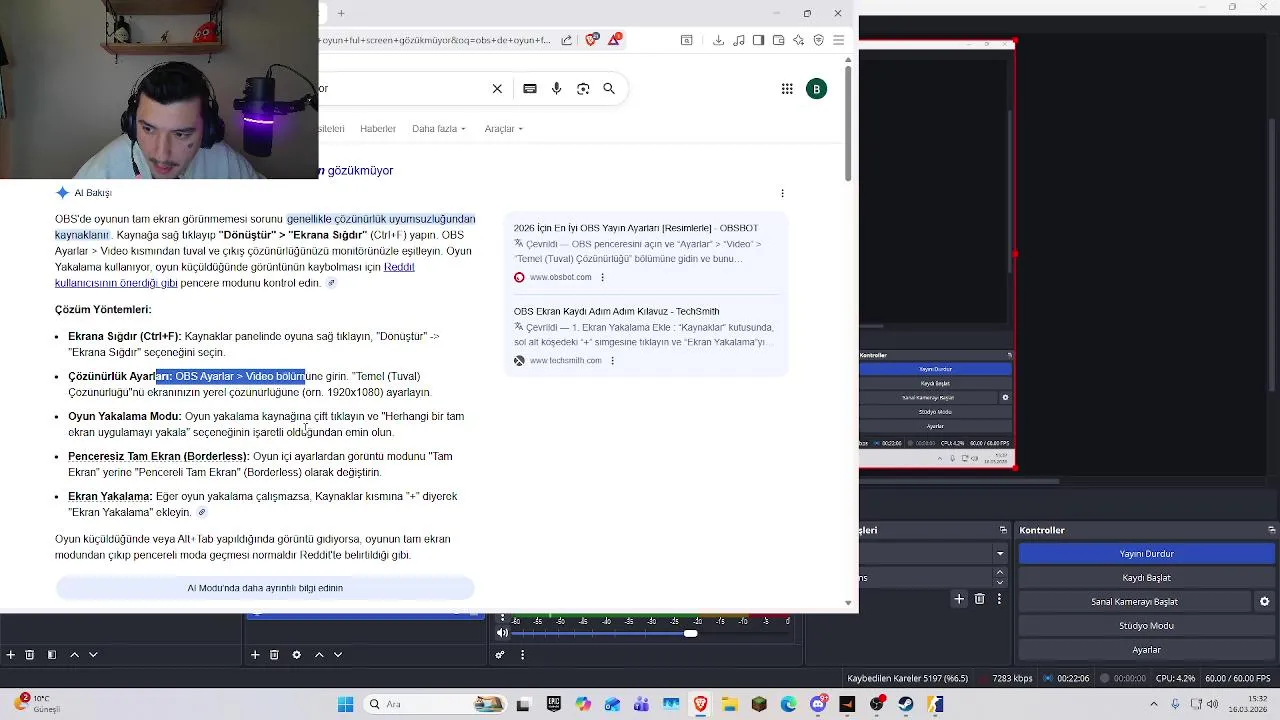Open Google Lens image search icon
The width and height of the screenshot is (1280, 720).
coord(583,88)
